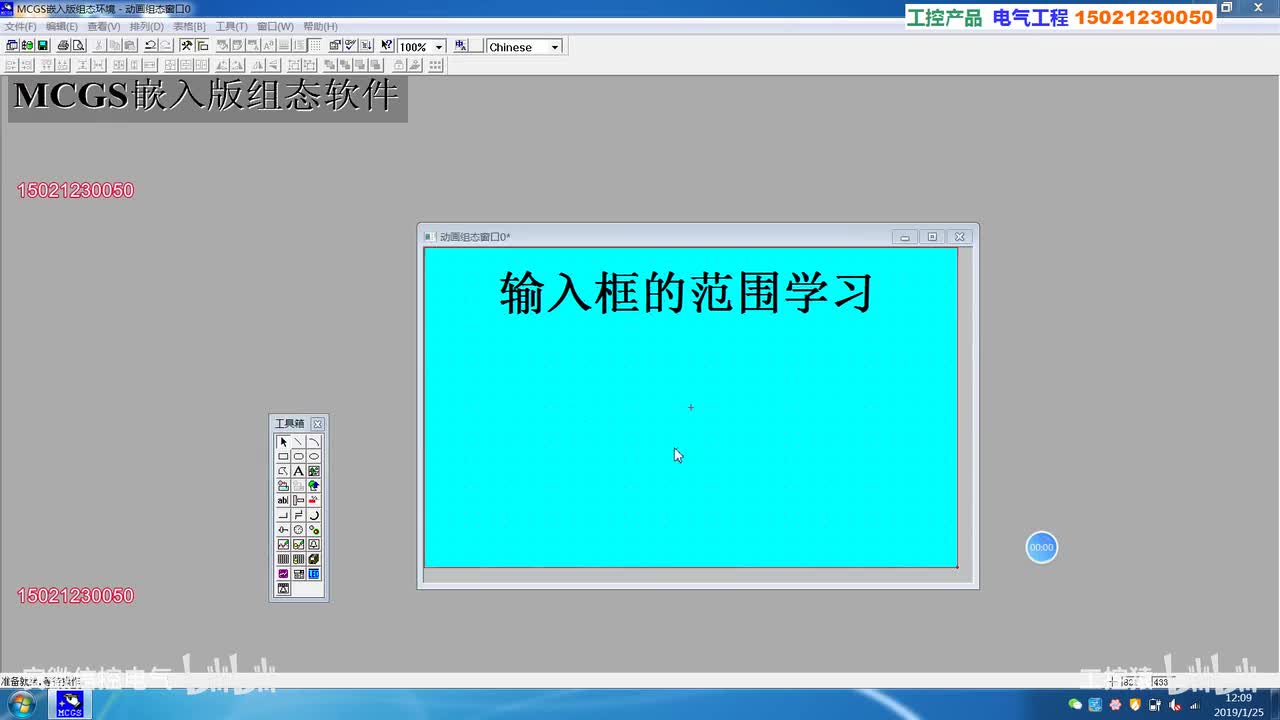
Task: Click the status bar coordinate value 433
Action: (x=1160, y=682)
